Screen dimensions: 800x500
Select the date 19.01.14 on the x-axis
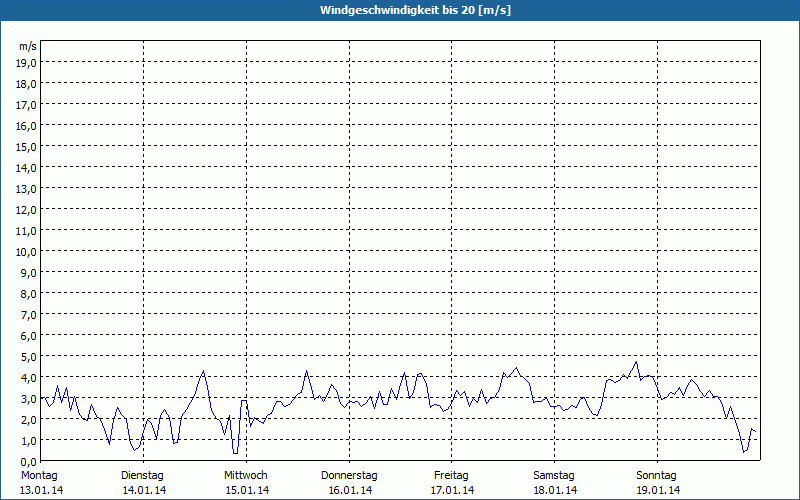[x=657, y=490]
